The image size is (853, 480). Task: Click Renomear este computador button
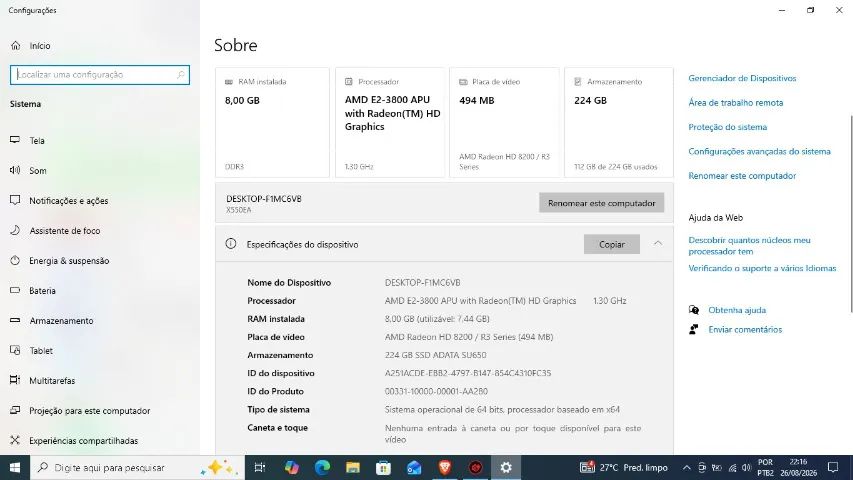click(601, 203)
